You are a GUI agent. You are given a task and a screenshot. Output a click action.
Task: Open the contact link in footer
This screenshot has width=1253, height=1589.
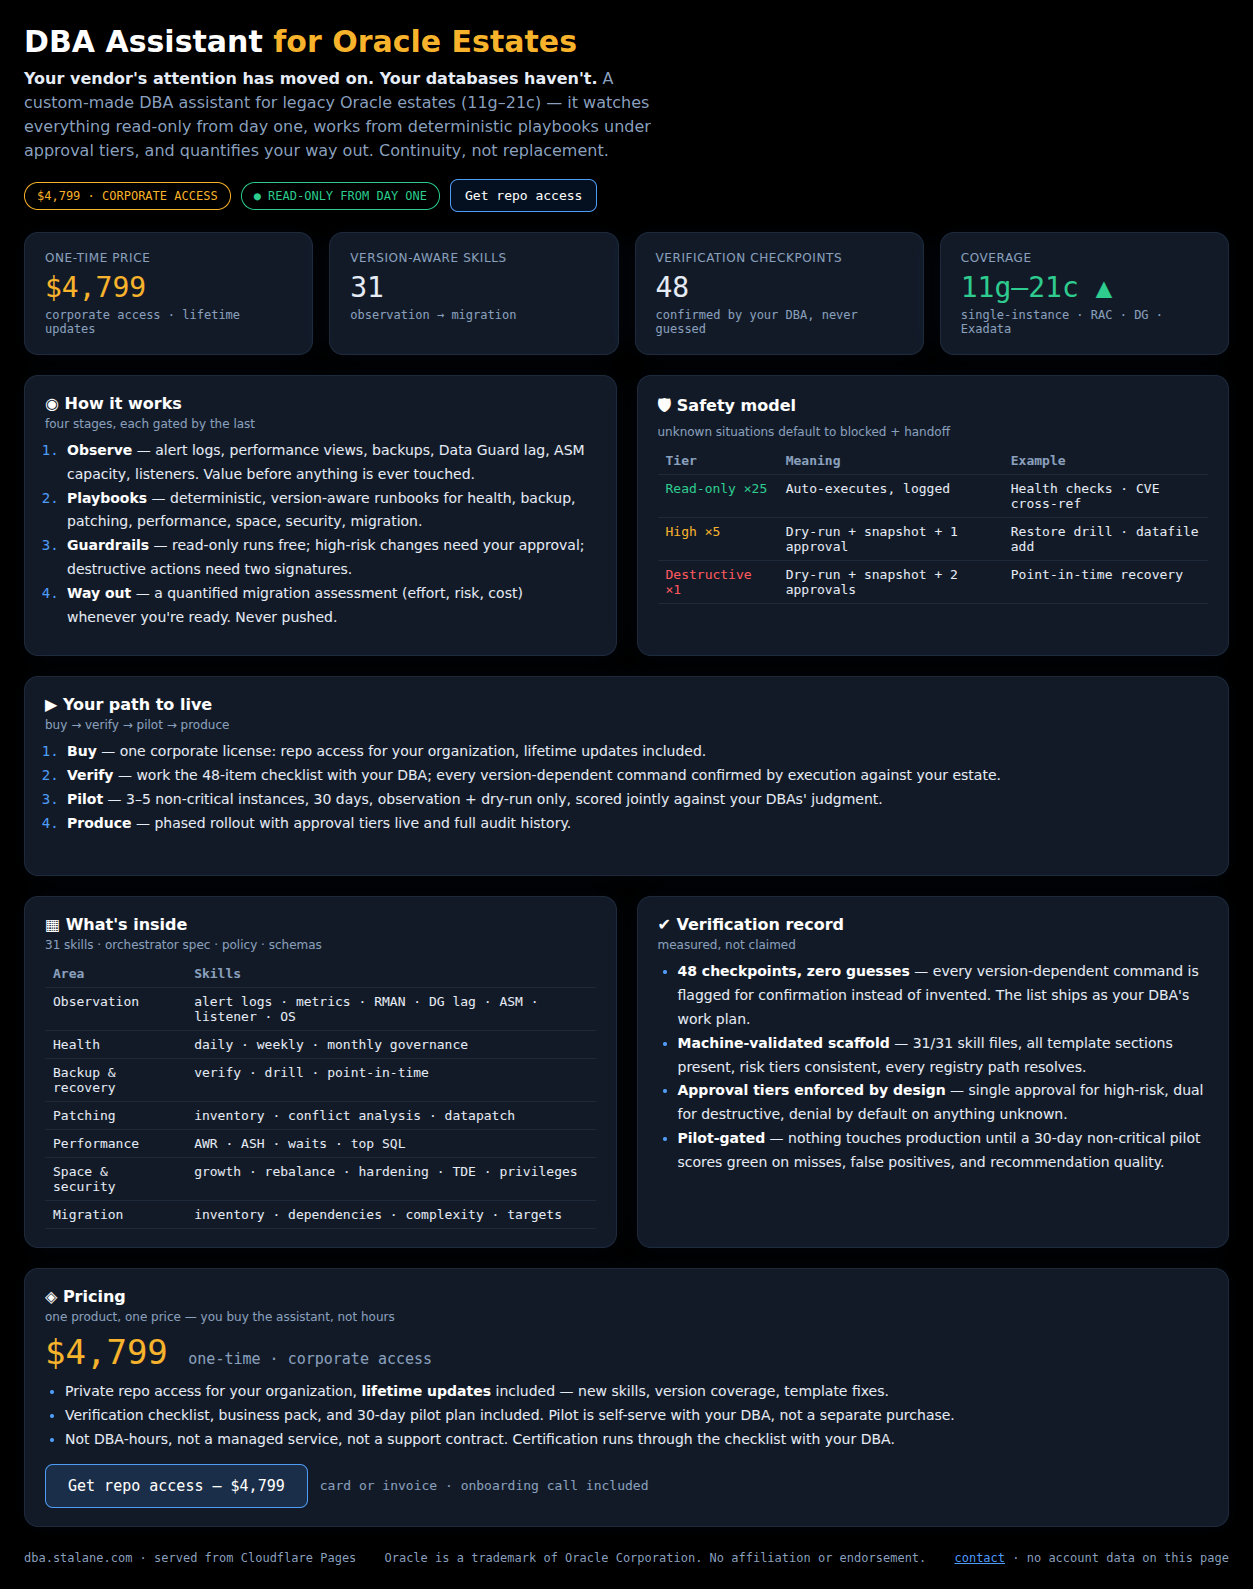[979, 1558]
